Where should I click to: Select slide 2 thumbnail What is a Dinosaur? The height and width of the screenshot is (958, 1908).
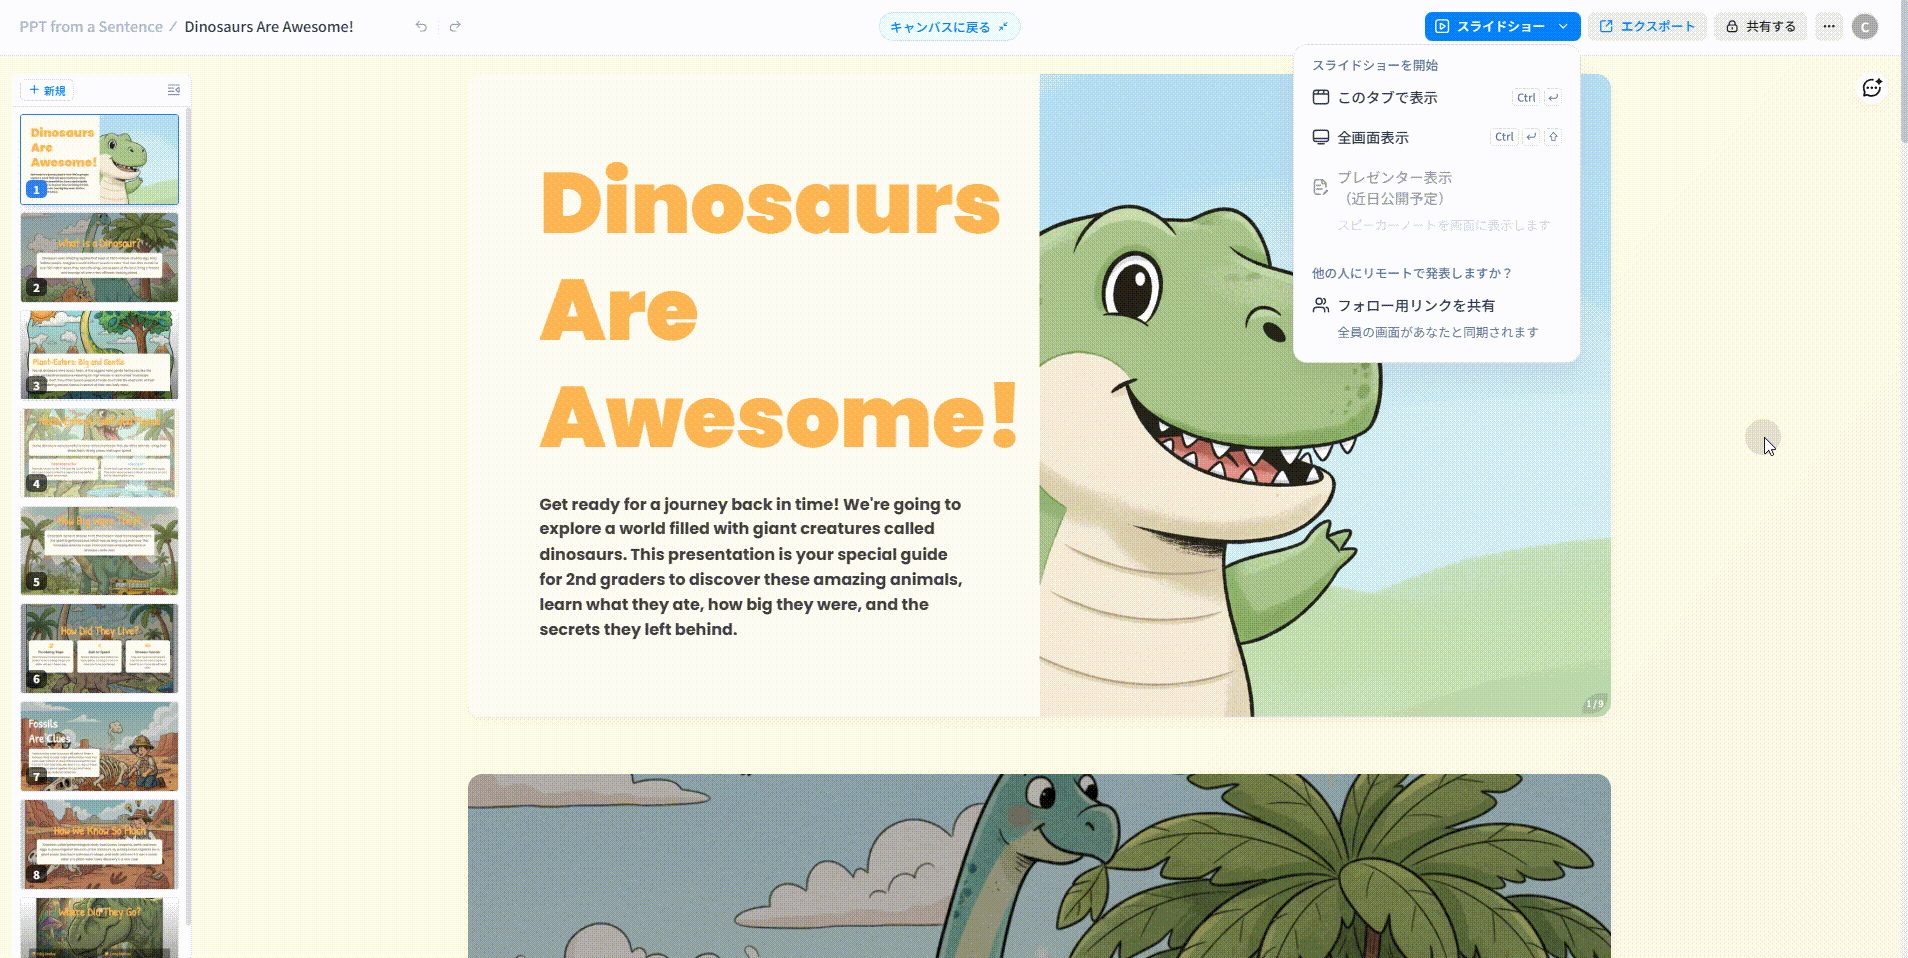99,257
